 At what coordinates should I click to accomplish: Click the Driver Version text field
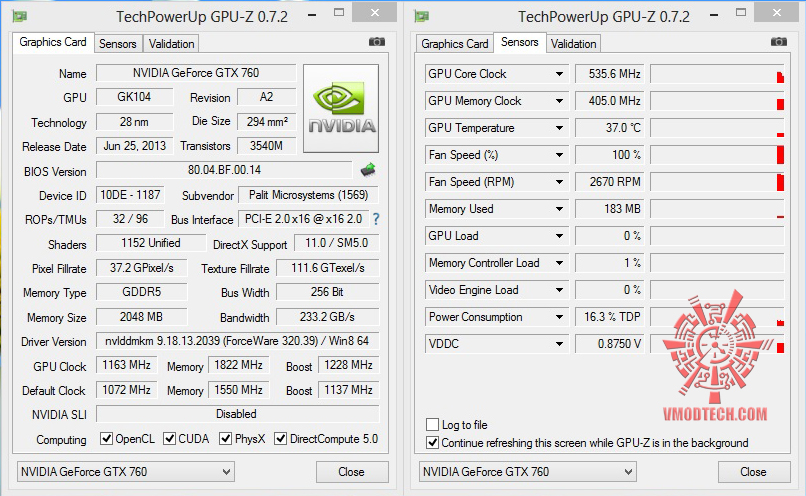tap(237, 342)
